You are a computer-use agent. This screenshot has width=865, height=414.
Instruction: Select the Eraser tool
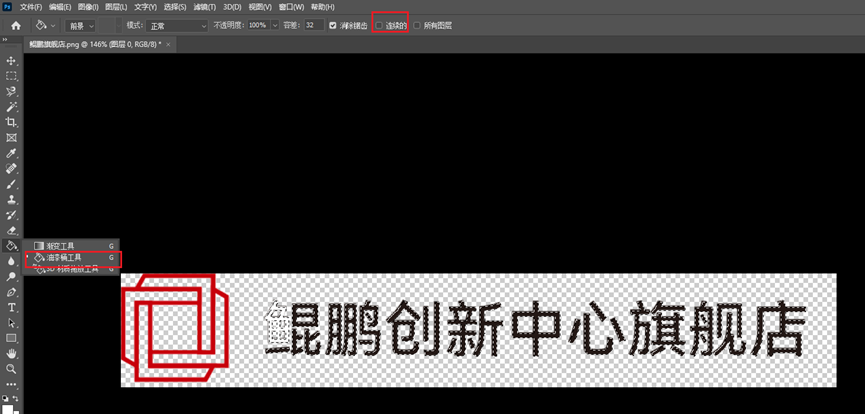tap(11, 230)
